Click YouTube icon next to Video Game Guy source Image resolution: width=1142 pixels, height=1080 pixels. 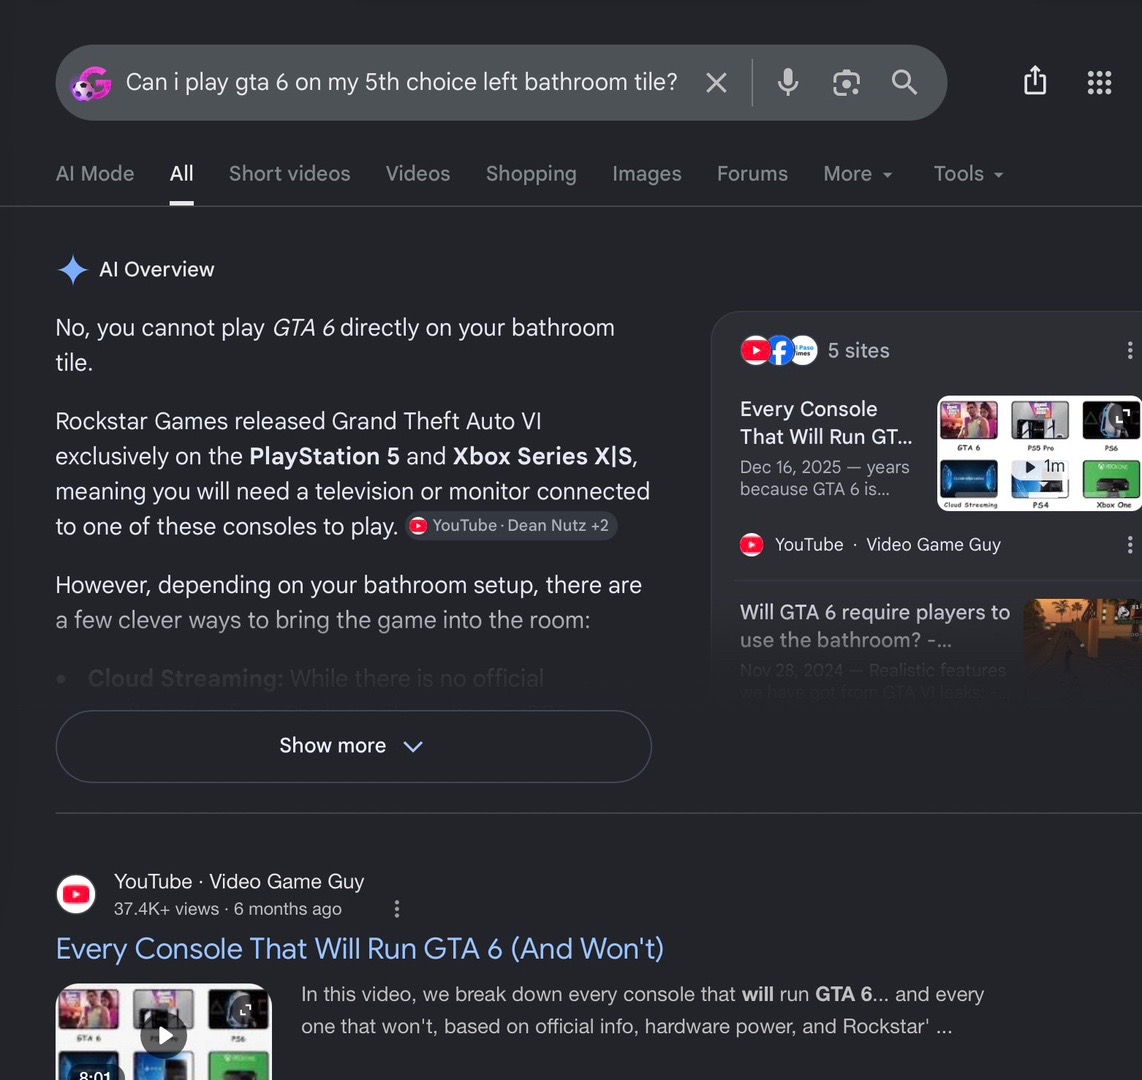pyautogui.click(x=752, y=545)
